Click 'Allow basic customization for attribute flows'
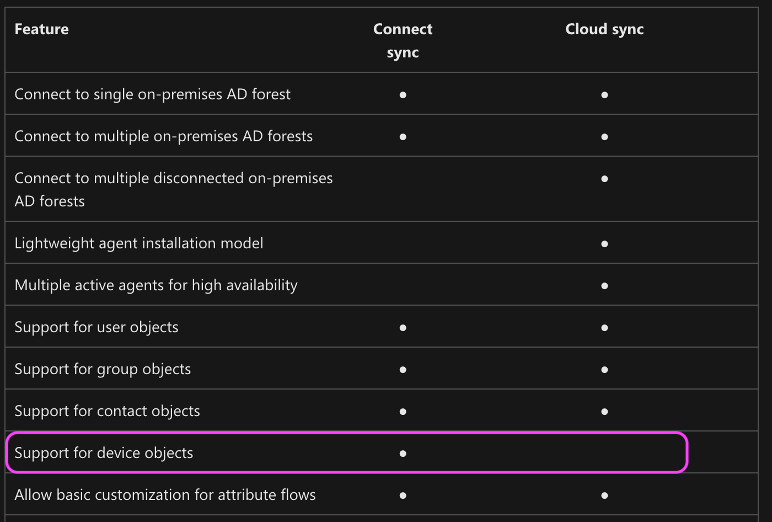Viewport: 772px width, 522px height. click(165, 494)
